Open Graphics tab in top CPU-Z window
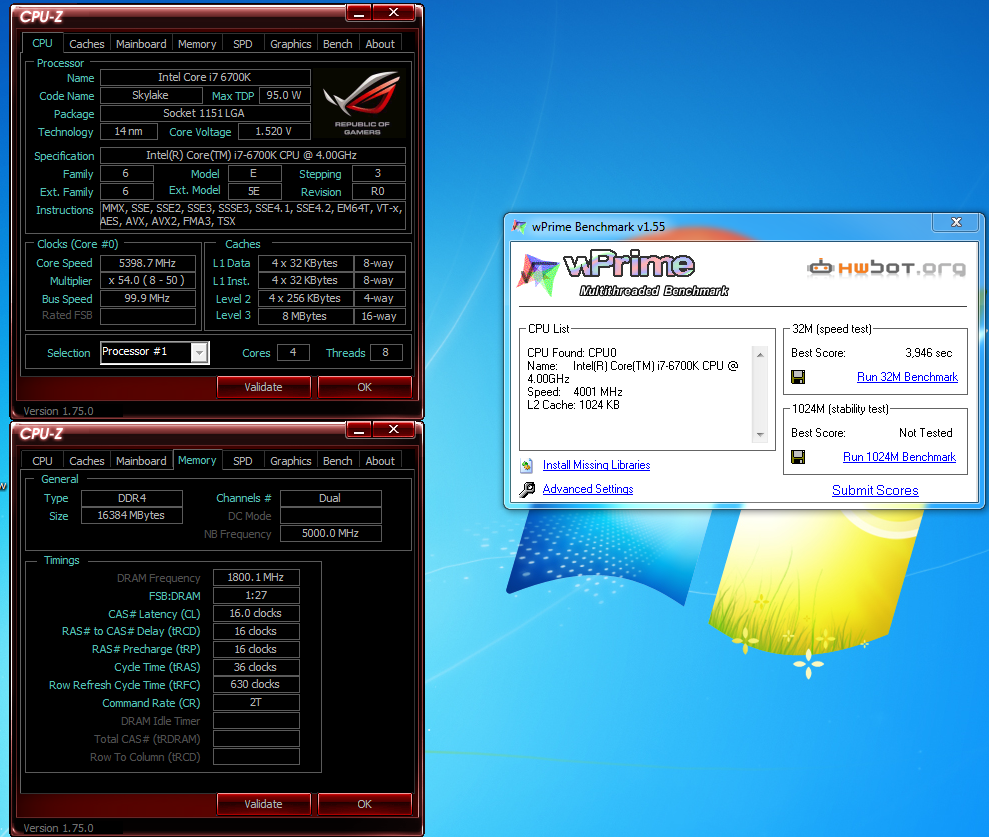Image resolution: width=989 pixels, height=837 pixels. pos(291,44)
